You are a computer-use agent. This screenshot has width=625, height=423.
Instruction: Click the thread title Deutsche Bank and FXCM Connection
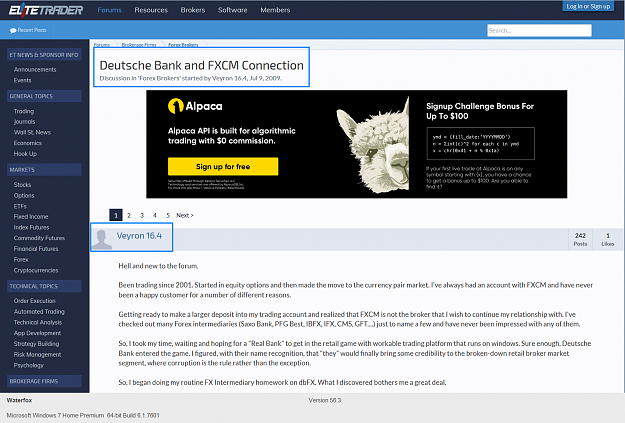tap(201, 65)
